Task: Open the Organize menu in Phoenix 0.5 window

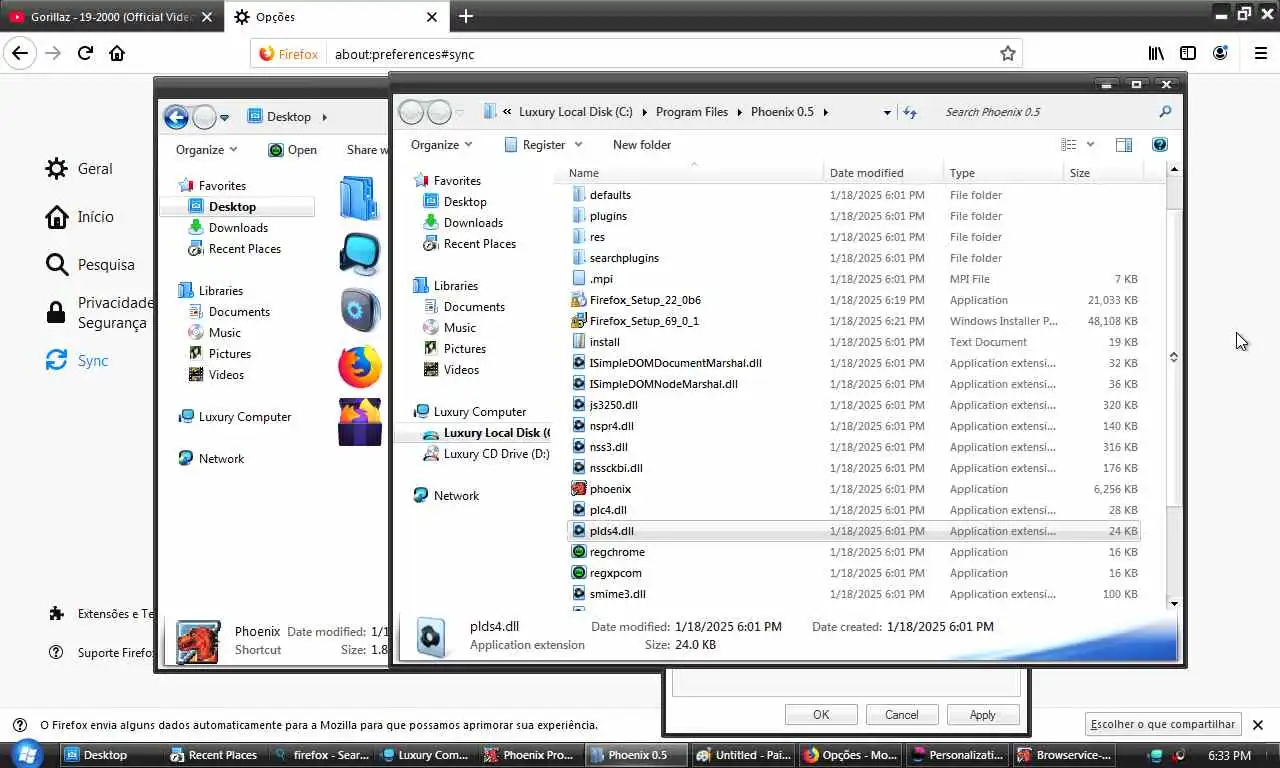Action: point(442,144)
